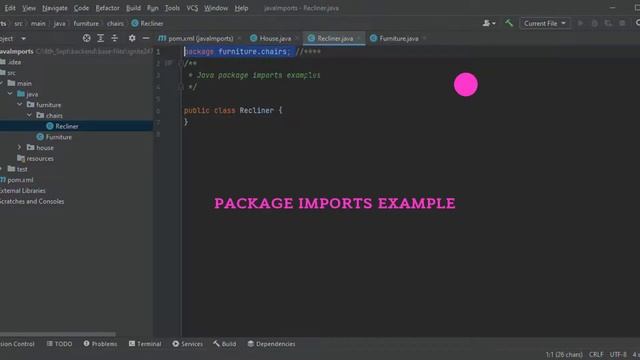Click green hammer Build Project icon
Viewport: 640px width, 360px height.
click(509, 23)
